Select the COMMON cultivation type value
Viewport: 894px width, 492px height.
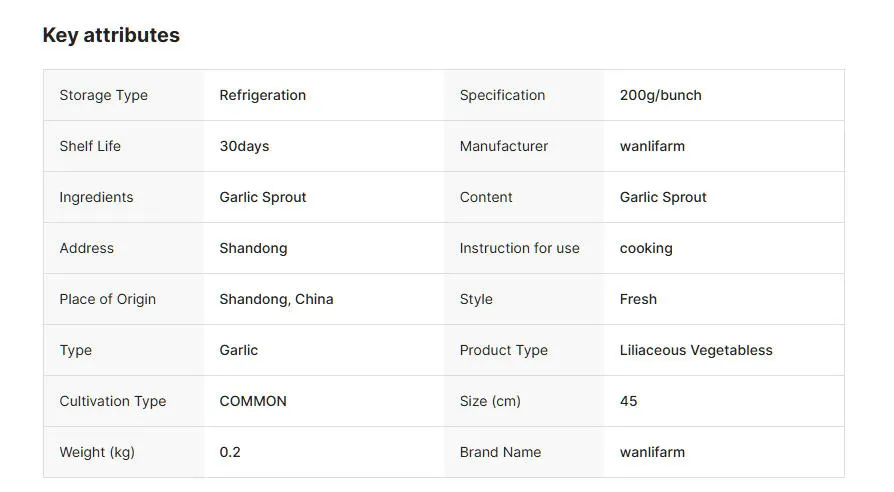[253, 401]
